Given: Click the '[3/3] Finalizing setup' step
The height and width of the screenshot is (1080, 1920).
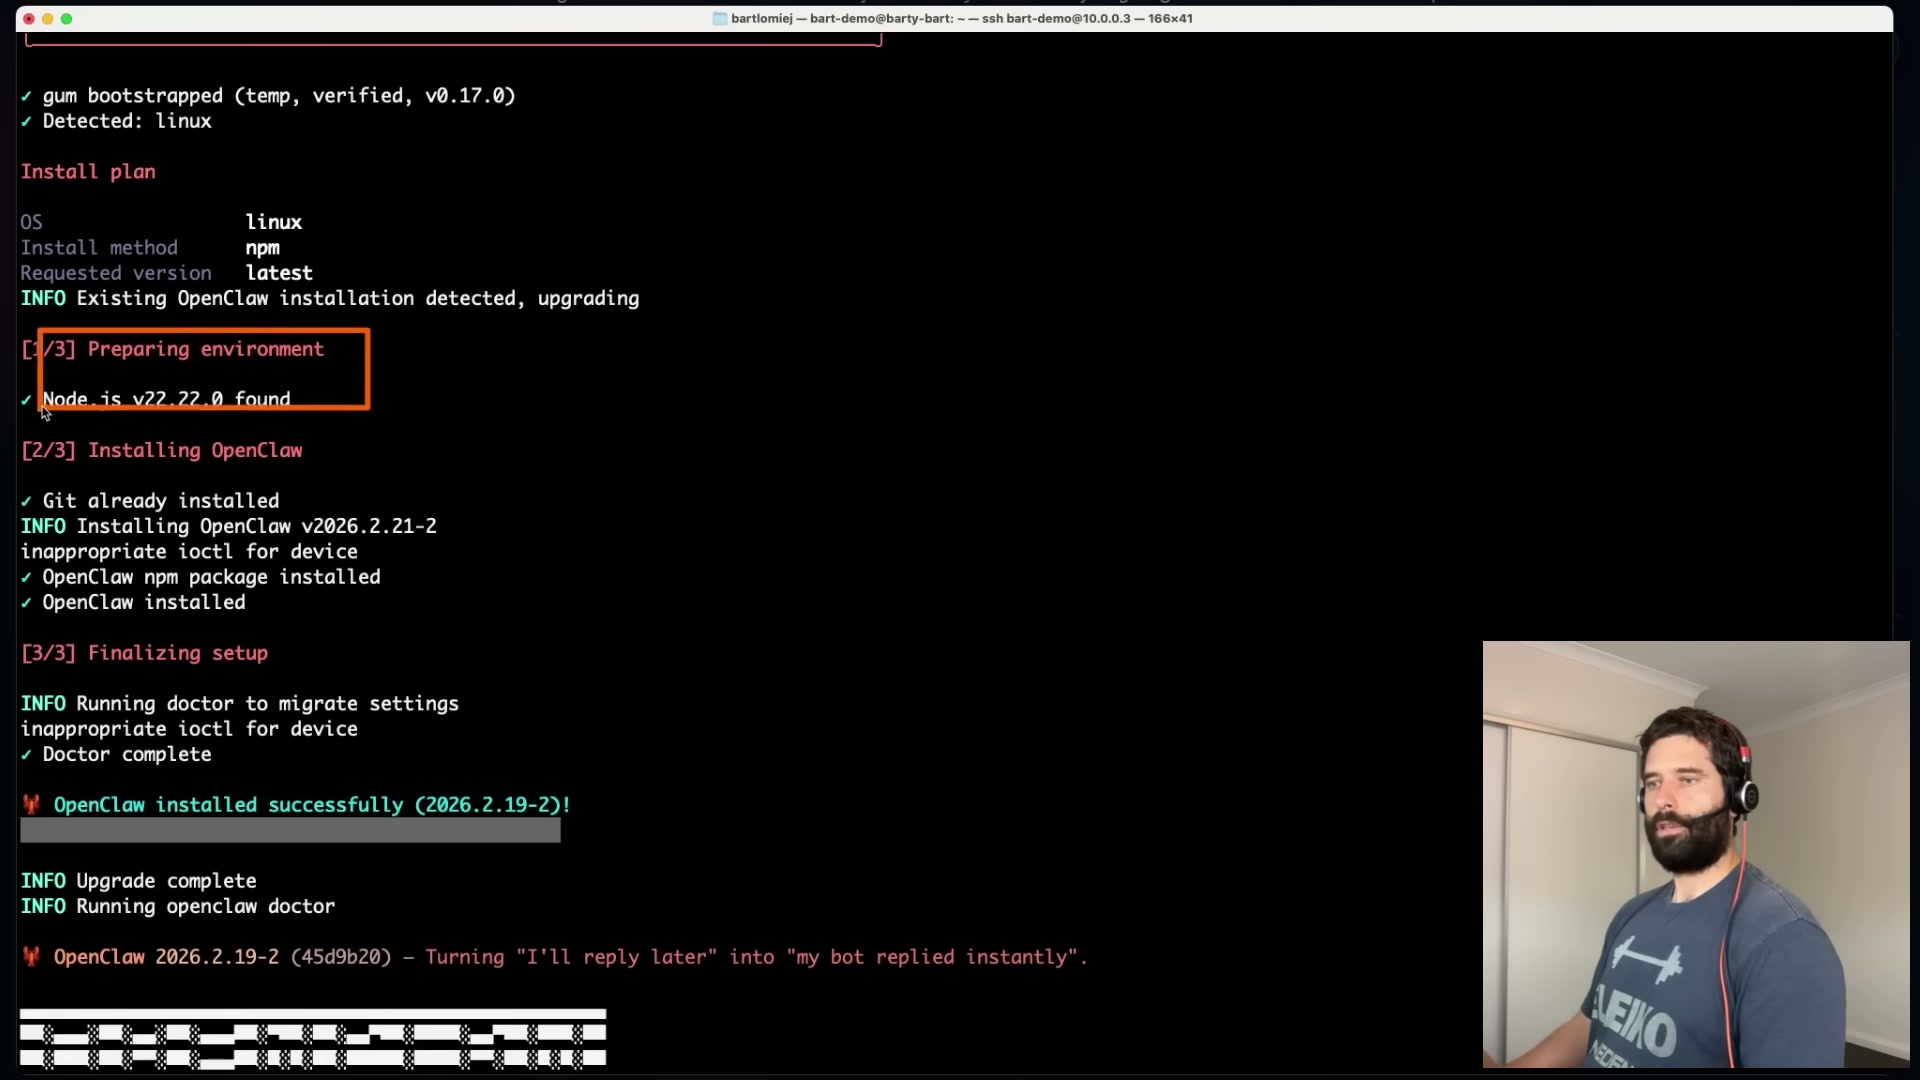Looking at the screenshot, I should click(145, 653).
